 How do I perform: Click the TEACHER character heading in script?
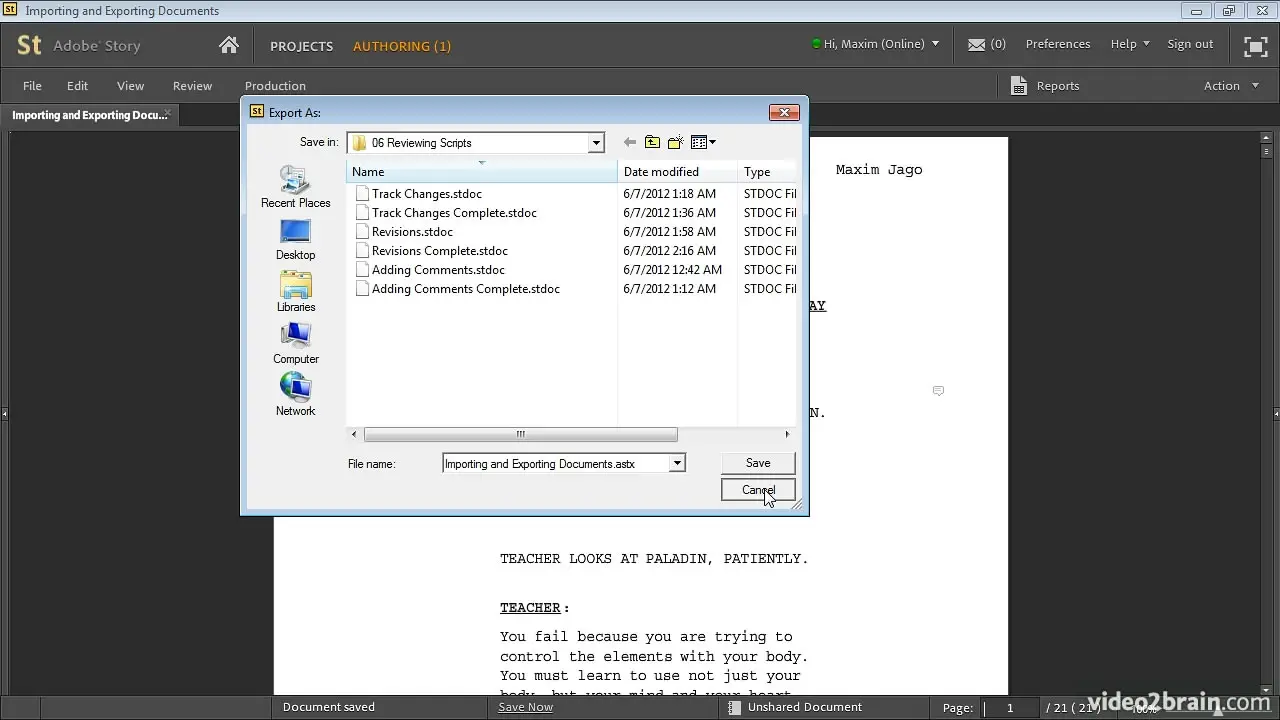pyautogui.click(x=530, y=607)
